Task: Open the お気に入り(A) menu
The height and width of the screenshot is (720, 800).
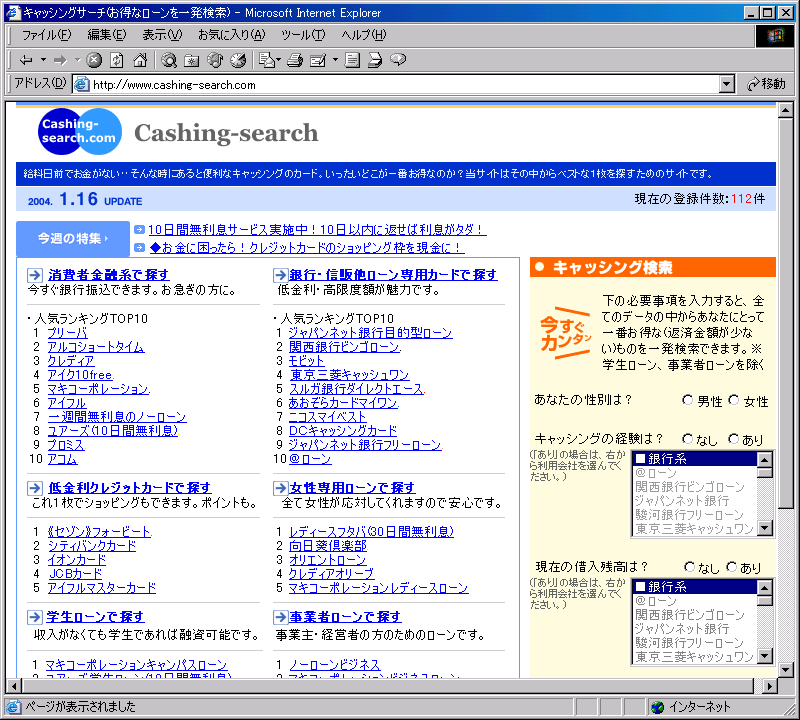Action: click(232, 35)
